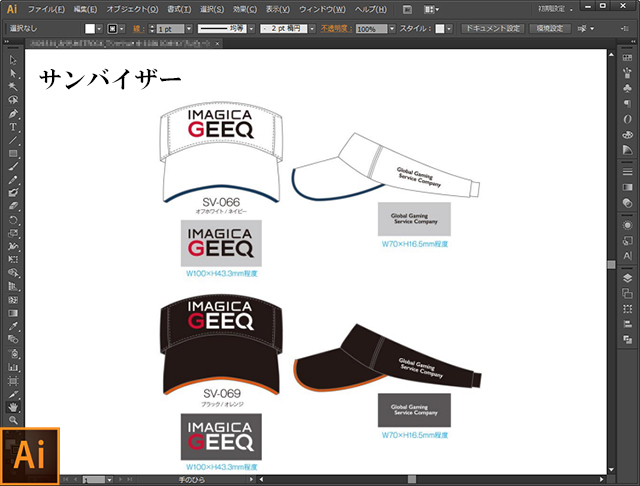The image size is (640, 486).
Task: Open the Stroke panel icon
Action: (627, 172)
